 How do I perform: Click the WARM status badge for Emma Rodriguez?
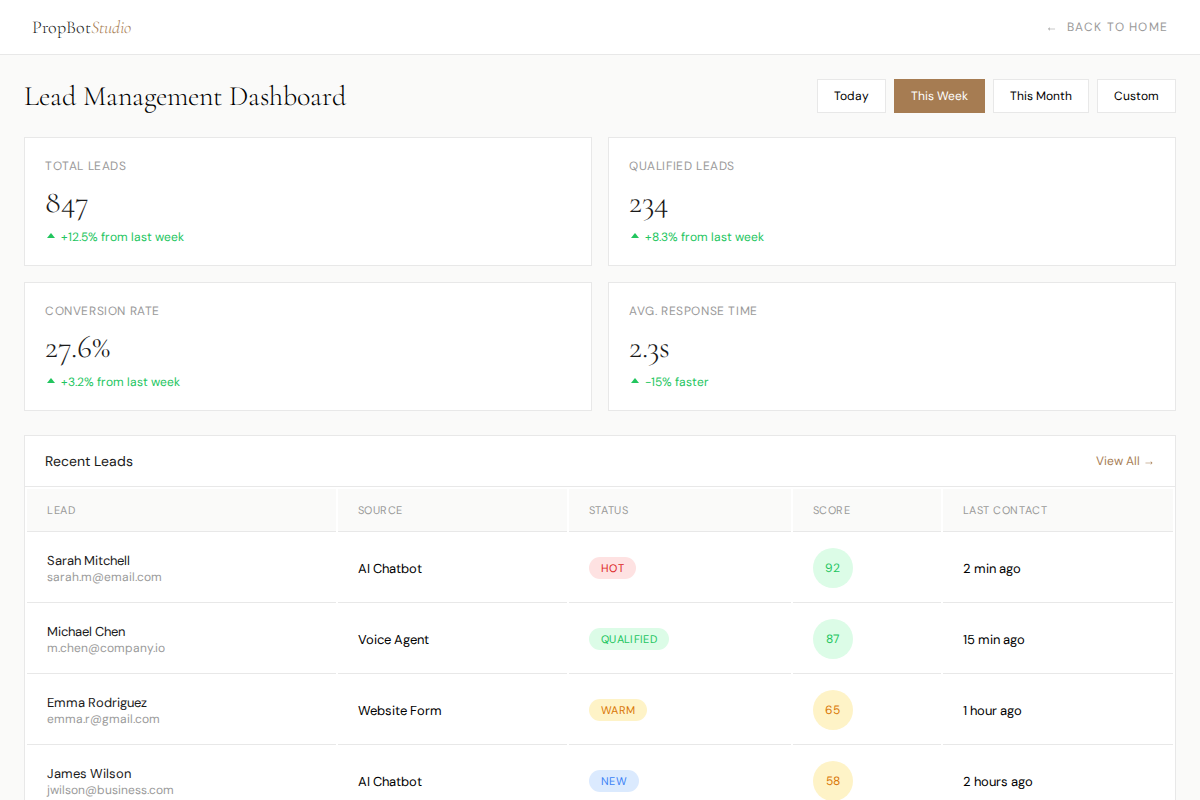click(x=618, y=710)
